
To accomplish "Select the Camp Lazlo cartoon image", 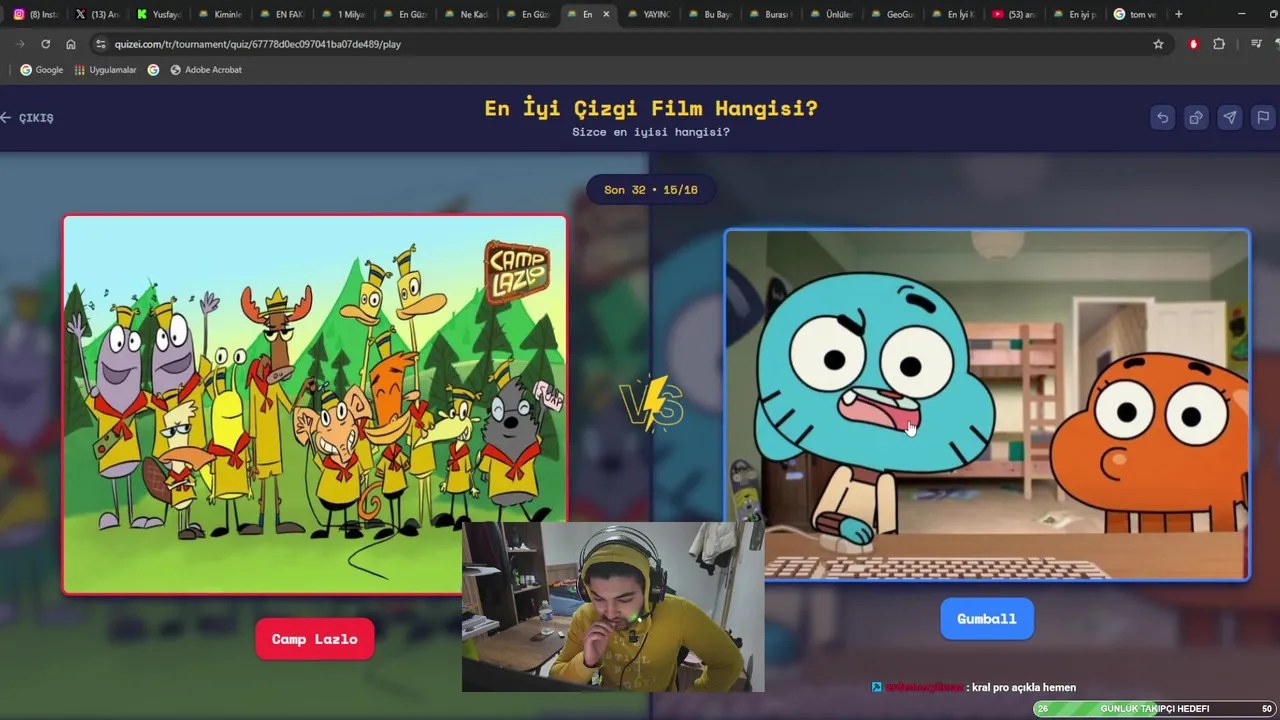I will [315, 405].
